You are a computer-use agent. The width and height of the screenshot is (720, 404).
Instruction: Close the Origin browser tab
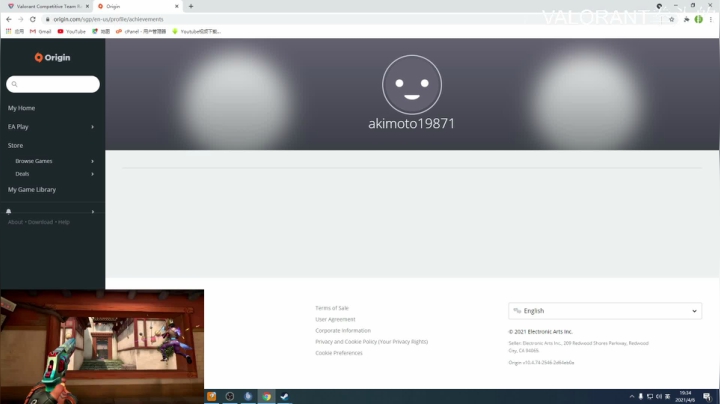177,6
